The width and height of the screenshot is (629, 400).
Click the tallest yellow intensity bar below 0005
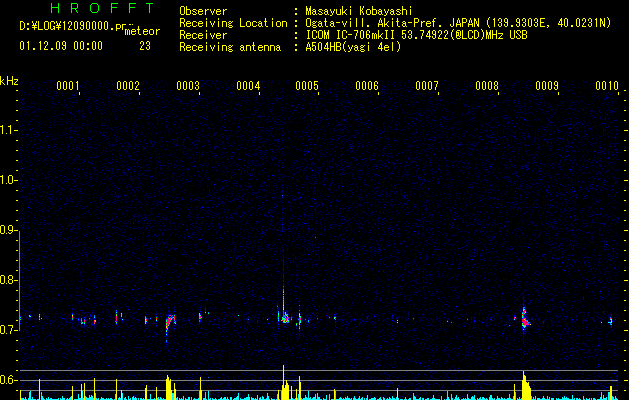coord(283,382)
